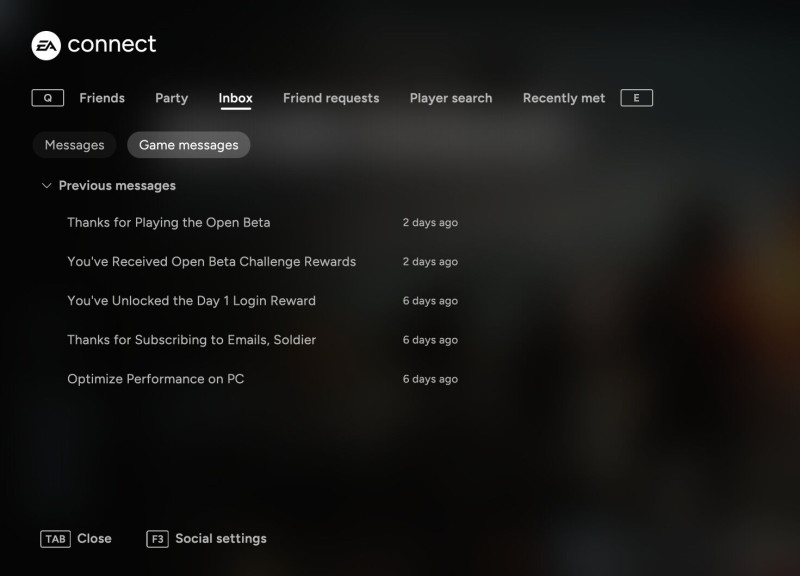Switch to the Messages filter

pyautogui.click(x=74, y=145)
